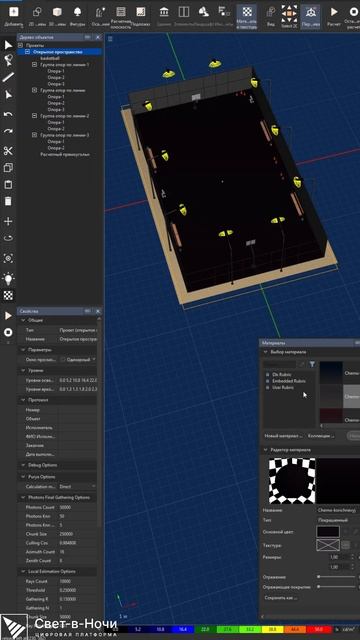Expand the Embedded Rubric material category

coord(268,381)
